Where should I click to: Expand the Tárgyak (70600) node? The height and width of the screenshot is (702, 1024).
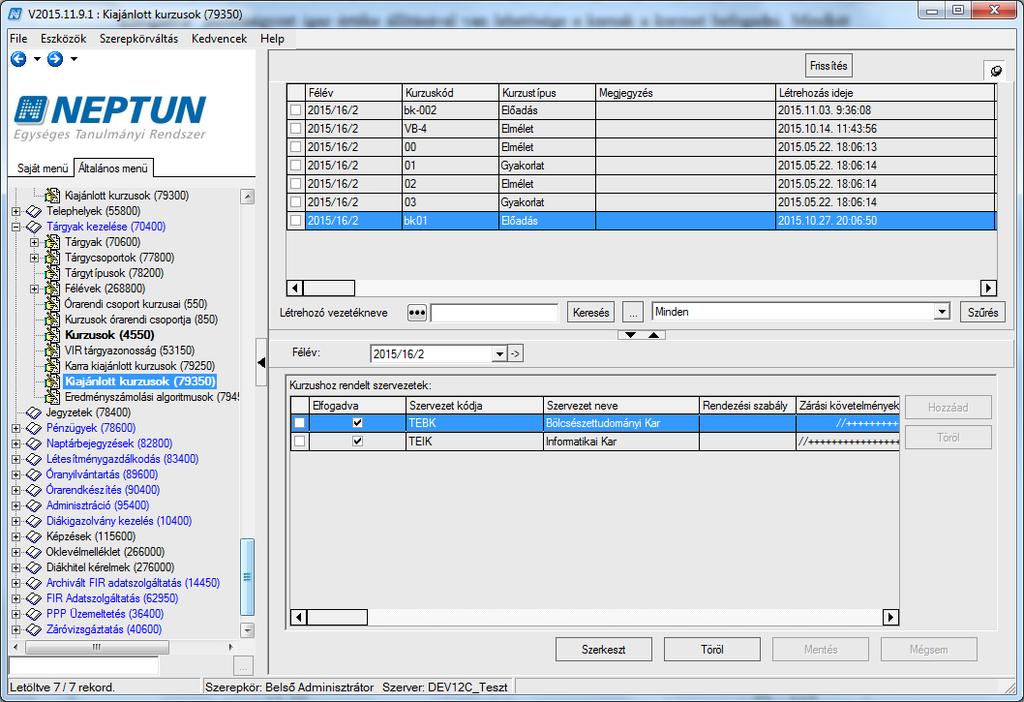click(x=35, y=242)
